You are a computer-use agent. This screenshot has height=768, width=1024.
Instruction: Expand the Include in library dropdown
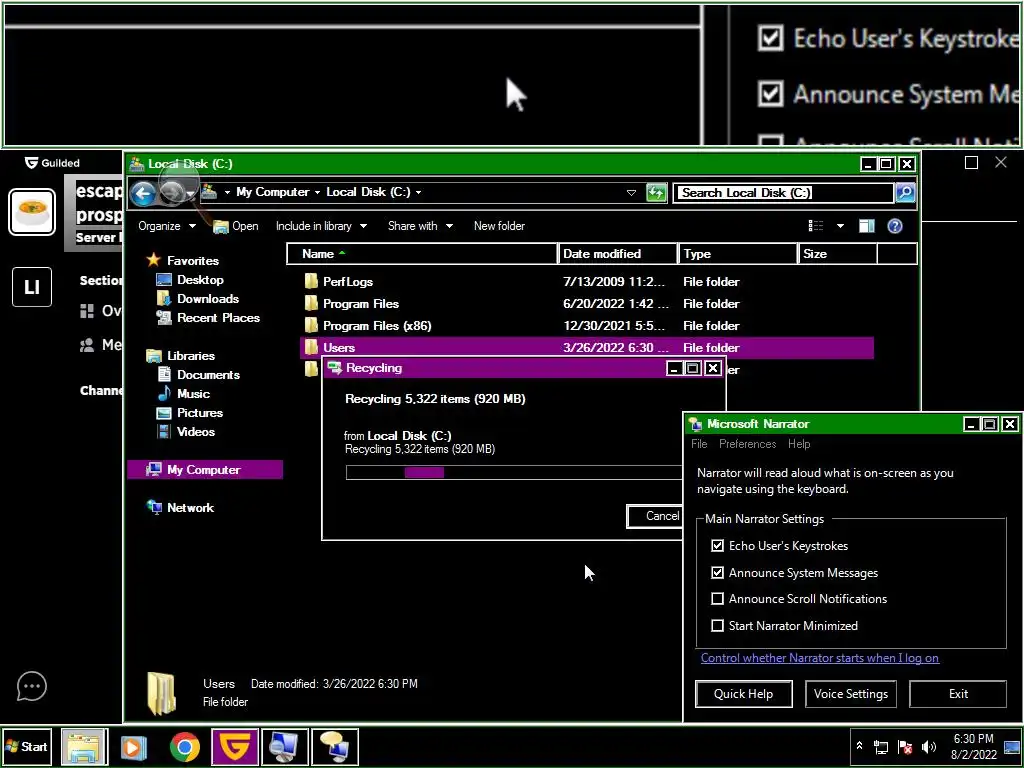pyautogui.click(x=321, y=226)
